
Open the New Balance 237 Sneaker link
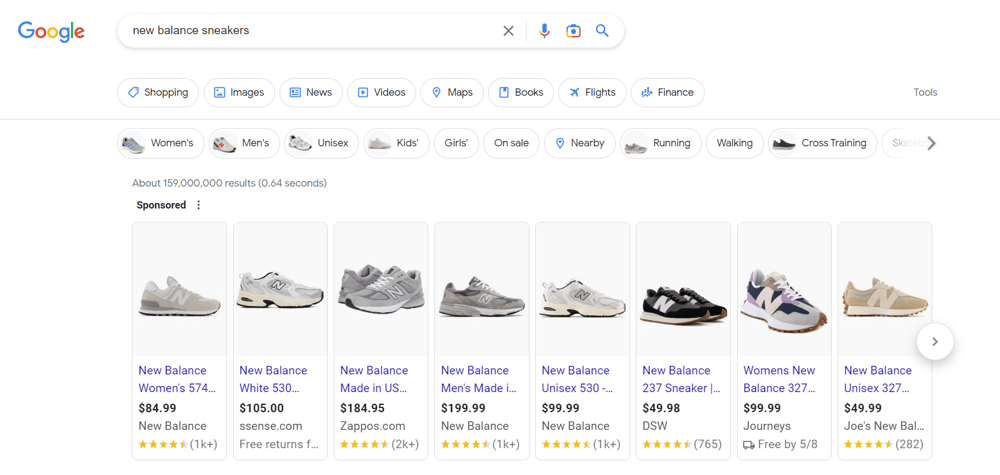click(x=681, y=379)
